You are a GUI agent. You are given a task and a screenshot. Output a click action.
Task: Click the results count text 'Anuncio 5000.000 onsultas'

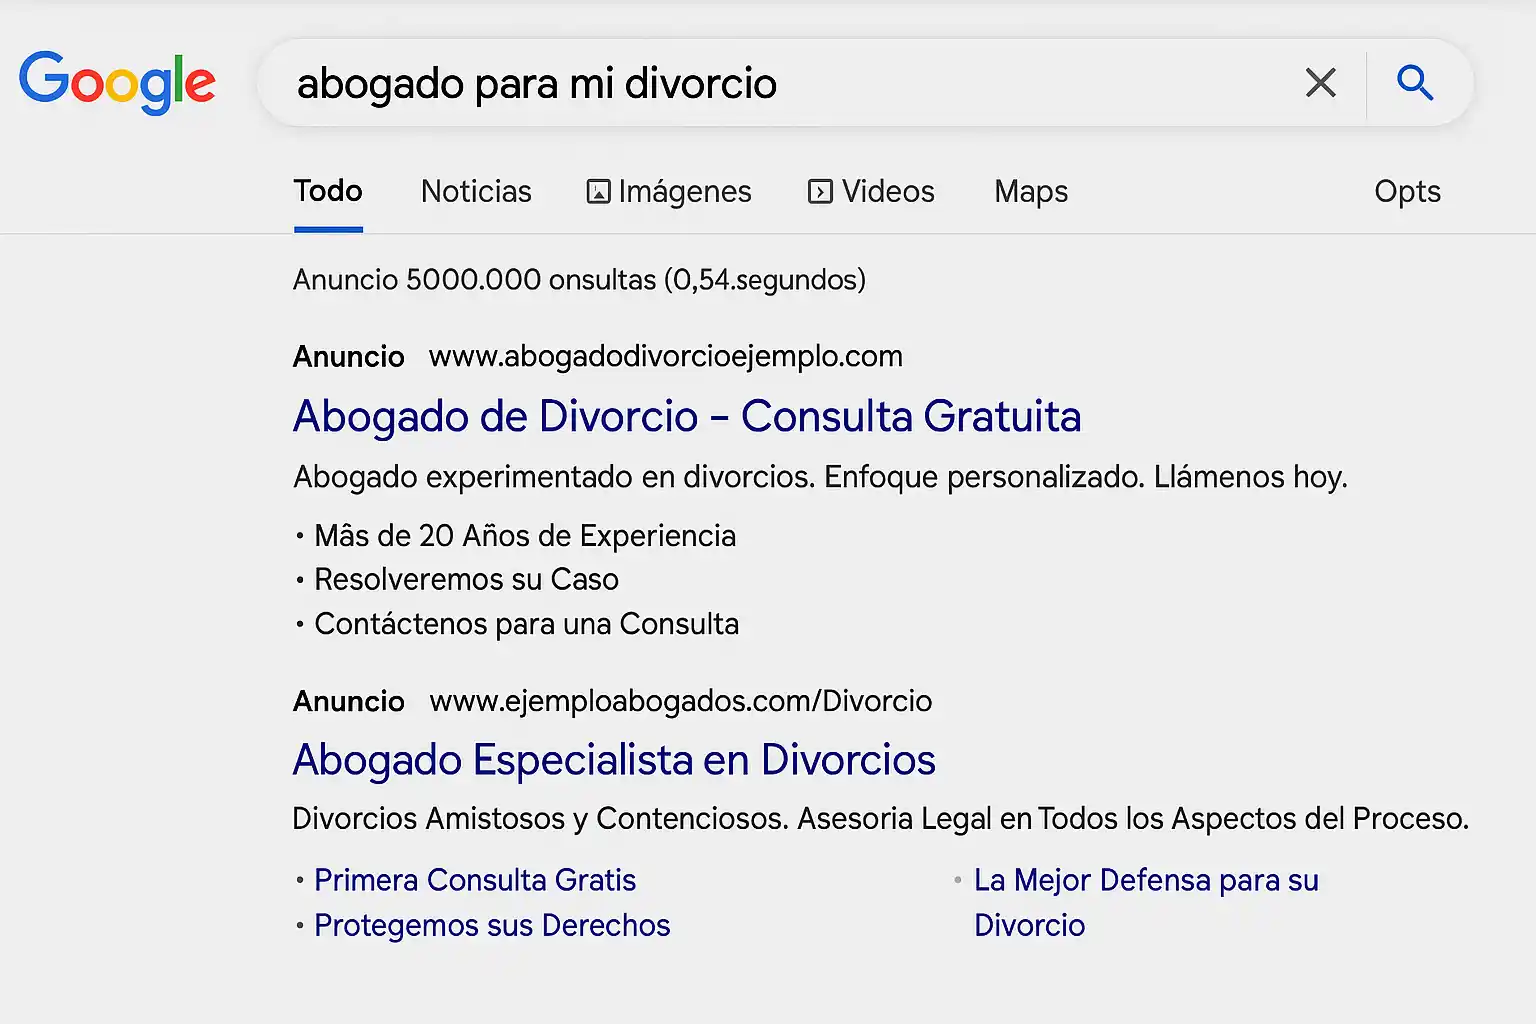[x=475, y=279]
